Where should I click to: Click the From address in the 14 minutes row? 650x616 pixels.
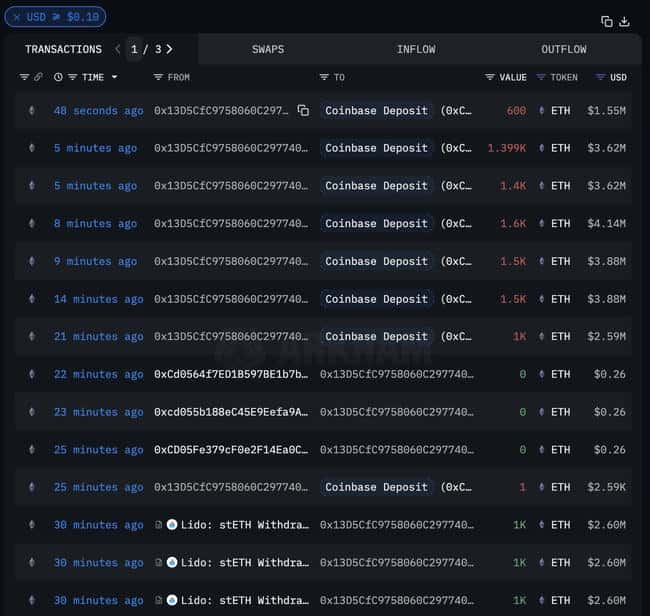tap(231, 299)
